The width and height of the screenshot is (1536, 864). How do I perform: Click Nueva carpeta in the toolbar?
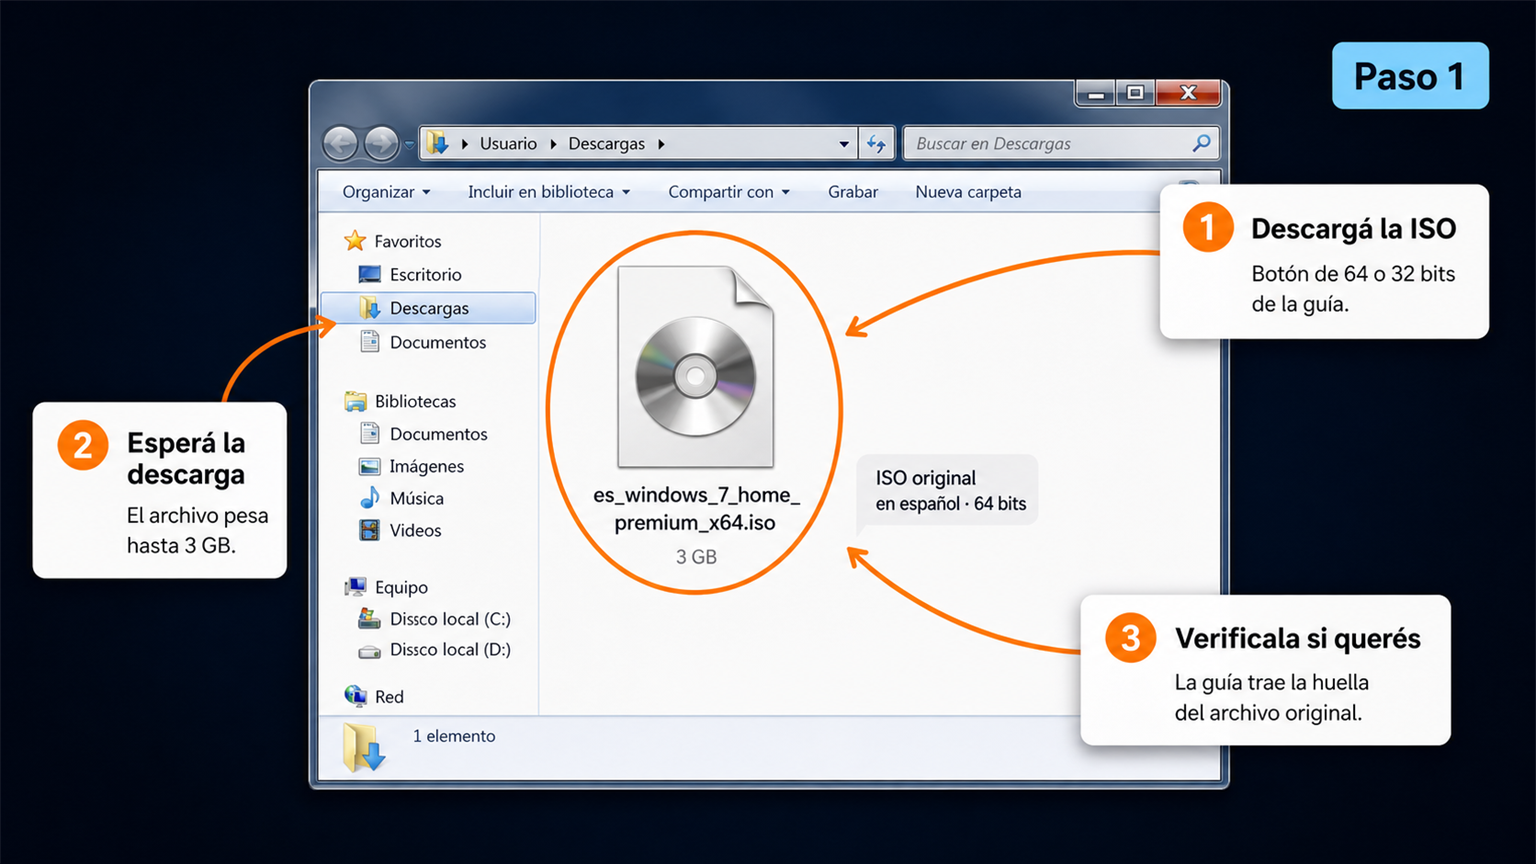point(968,192)
